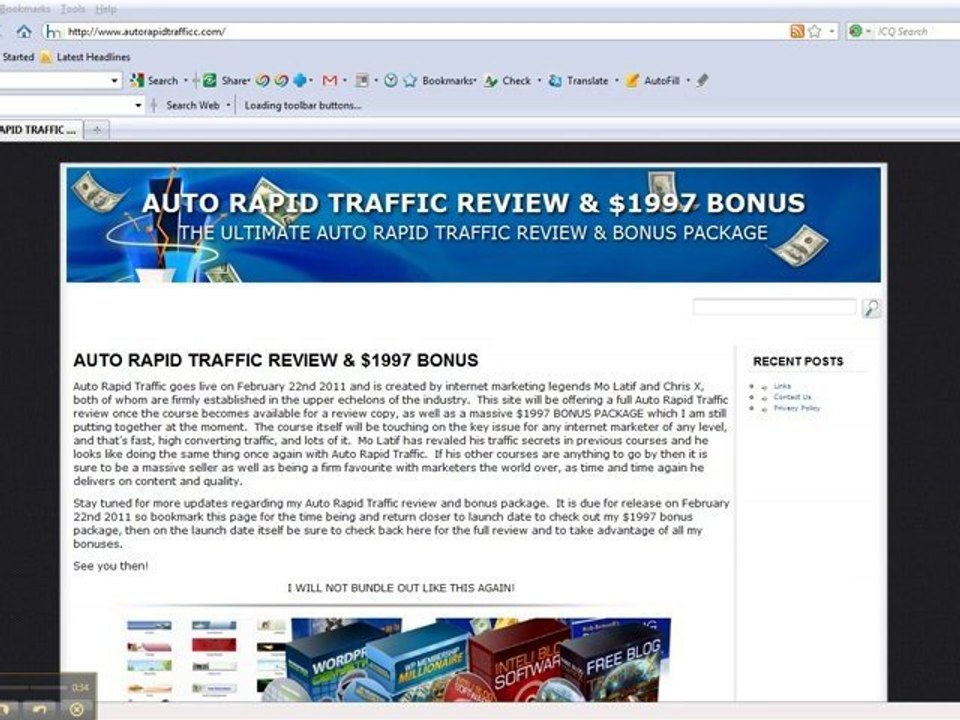Viewport: 960px width, 720px height.
Task: Close the video player overlay with X
Action: 77,709
